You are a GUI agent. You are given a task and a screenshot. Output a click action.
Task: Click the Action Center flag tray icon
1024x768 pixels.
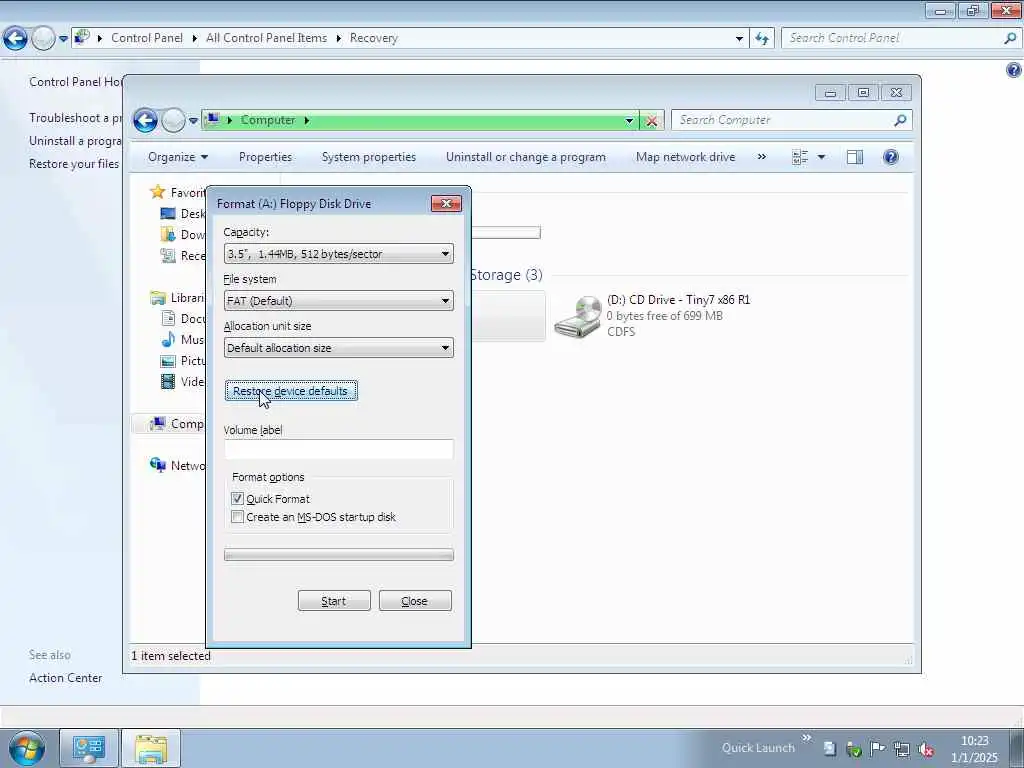tap(877, 748)
